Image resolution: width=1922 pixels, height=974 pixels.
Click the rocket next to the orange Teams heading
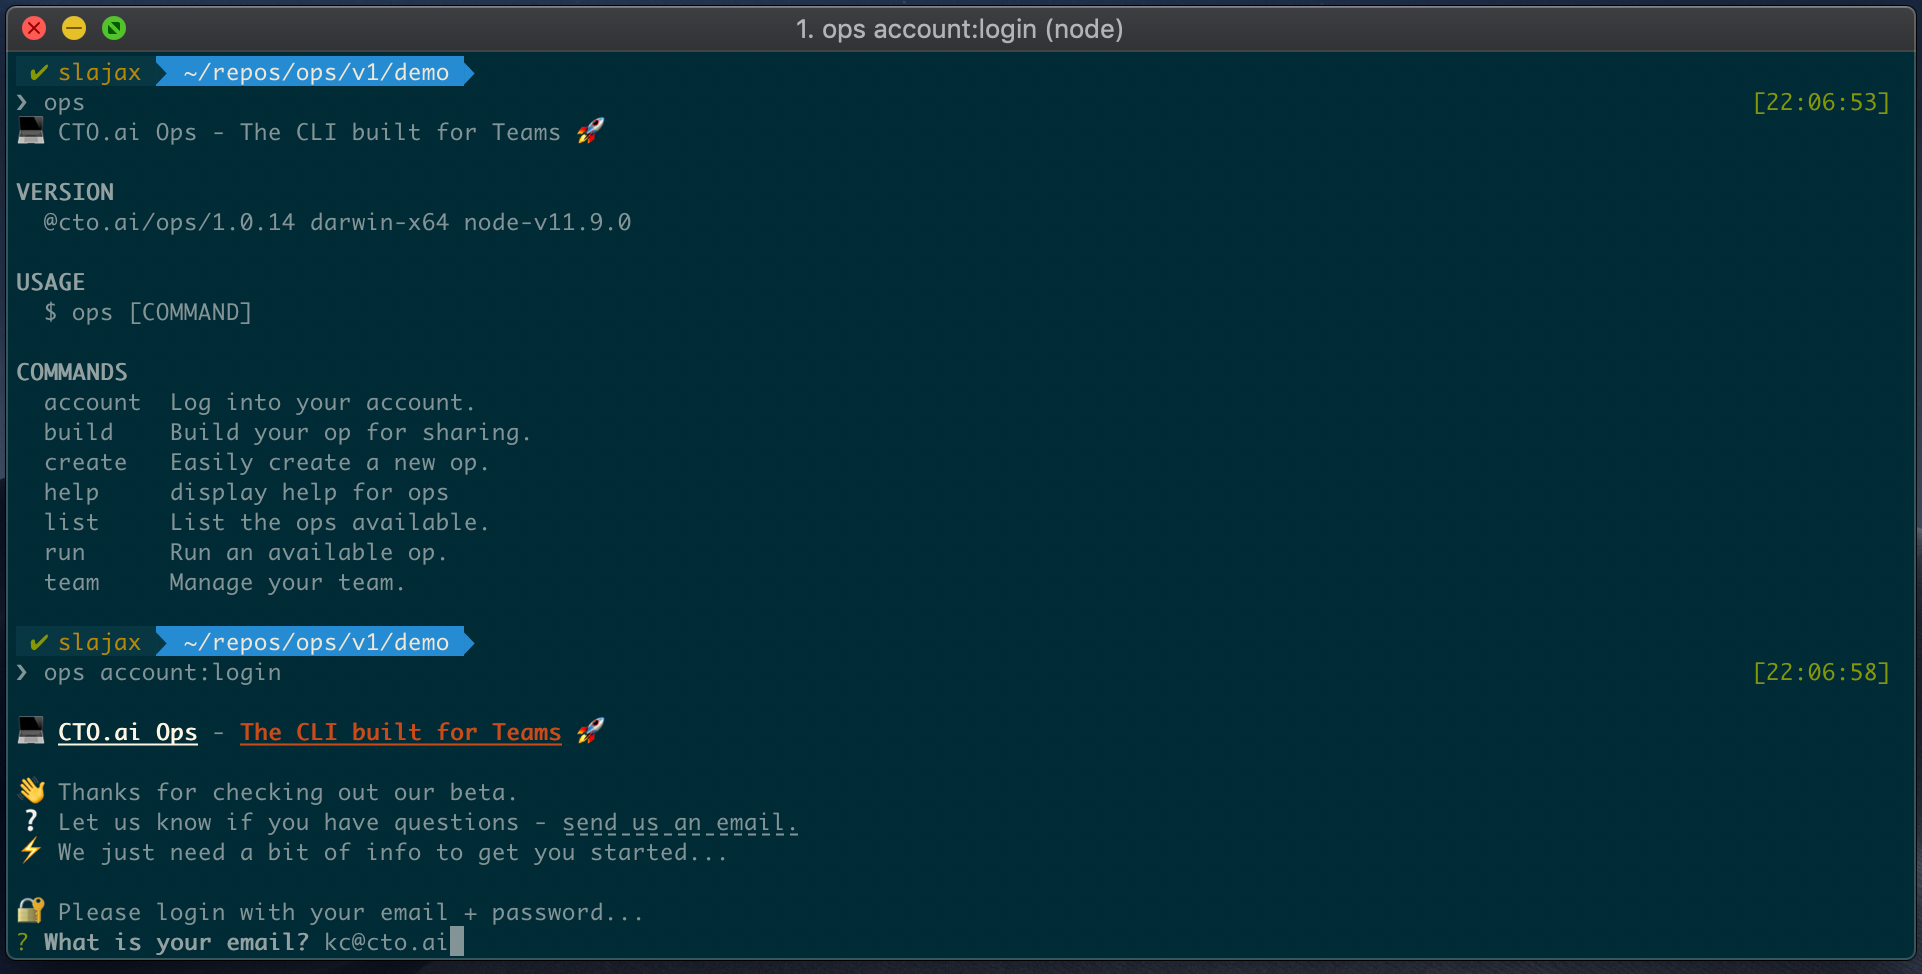coord(590,731)
